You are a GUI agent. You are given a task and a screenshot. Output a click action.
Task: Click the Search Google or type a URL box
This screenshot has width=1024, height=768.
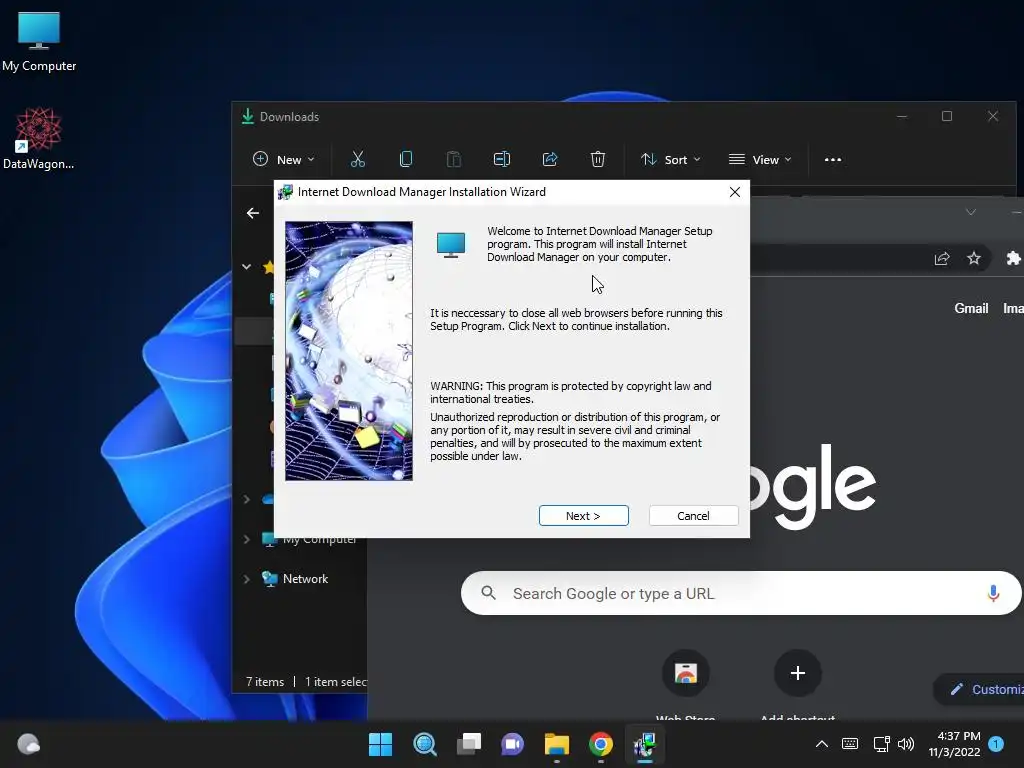coord(741,594)
